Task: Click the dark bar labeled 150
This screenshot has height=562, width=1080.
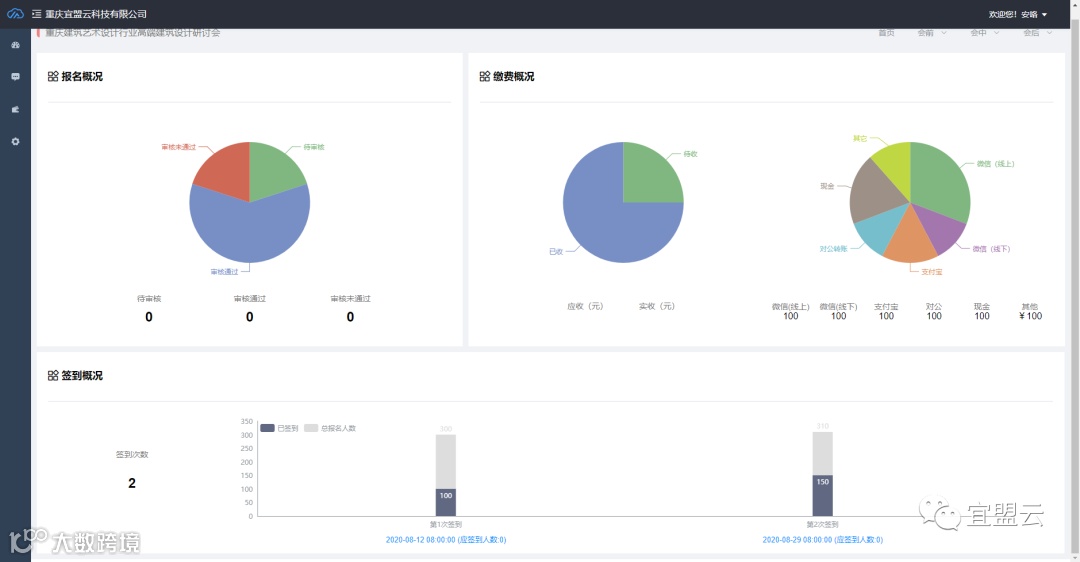Action: (822, 495)
